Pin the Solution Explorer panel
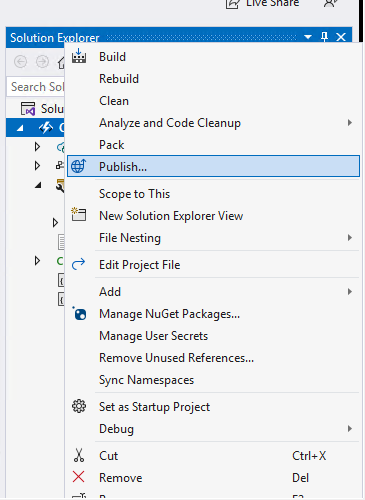 (324, 36)
